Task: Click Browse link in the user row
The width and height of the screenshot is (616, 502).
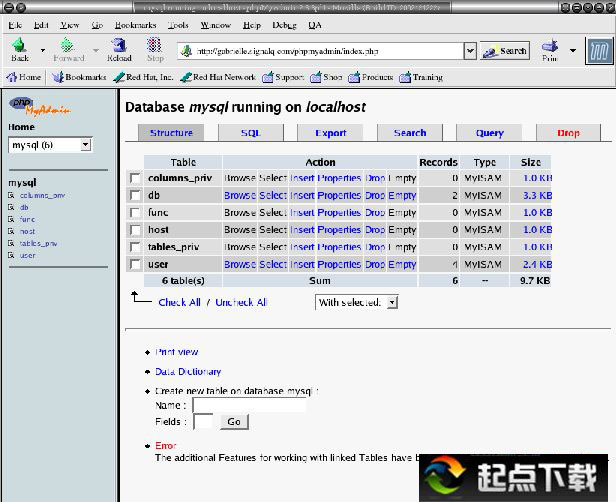Action: (240, 264)
